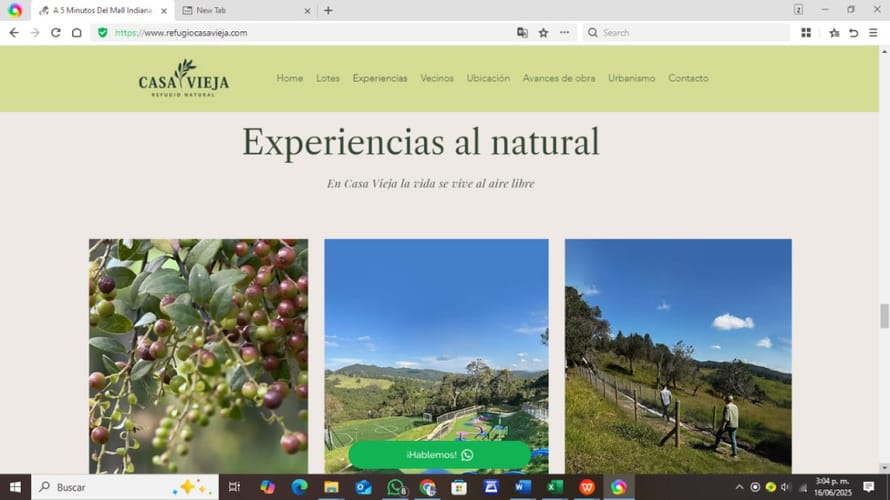This screenshot has height=500, width=890.
Task: Select the 'A 5 Minutos Del Mall Indiana' tab
Action: [103, 10]
